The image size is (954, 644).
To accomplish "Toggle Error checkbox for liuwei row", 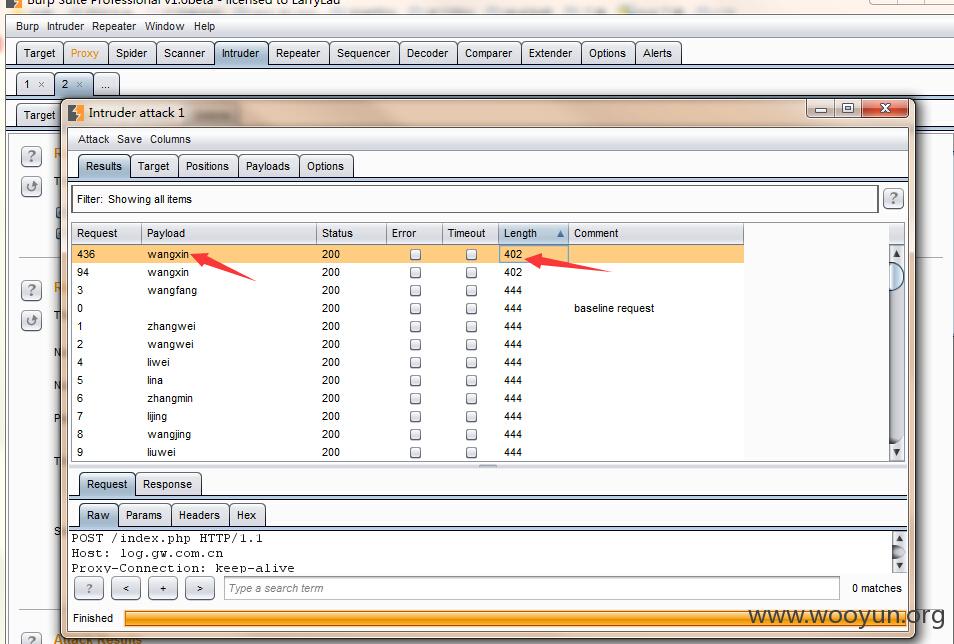I will [416, 452].
